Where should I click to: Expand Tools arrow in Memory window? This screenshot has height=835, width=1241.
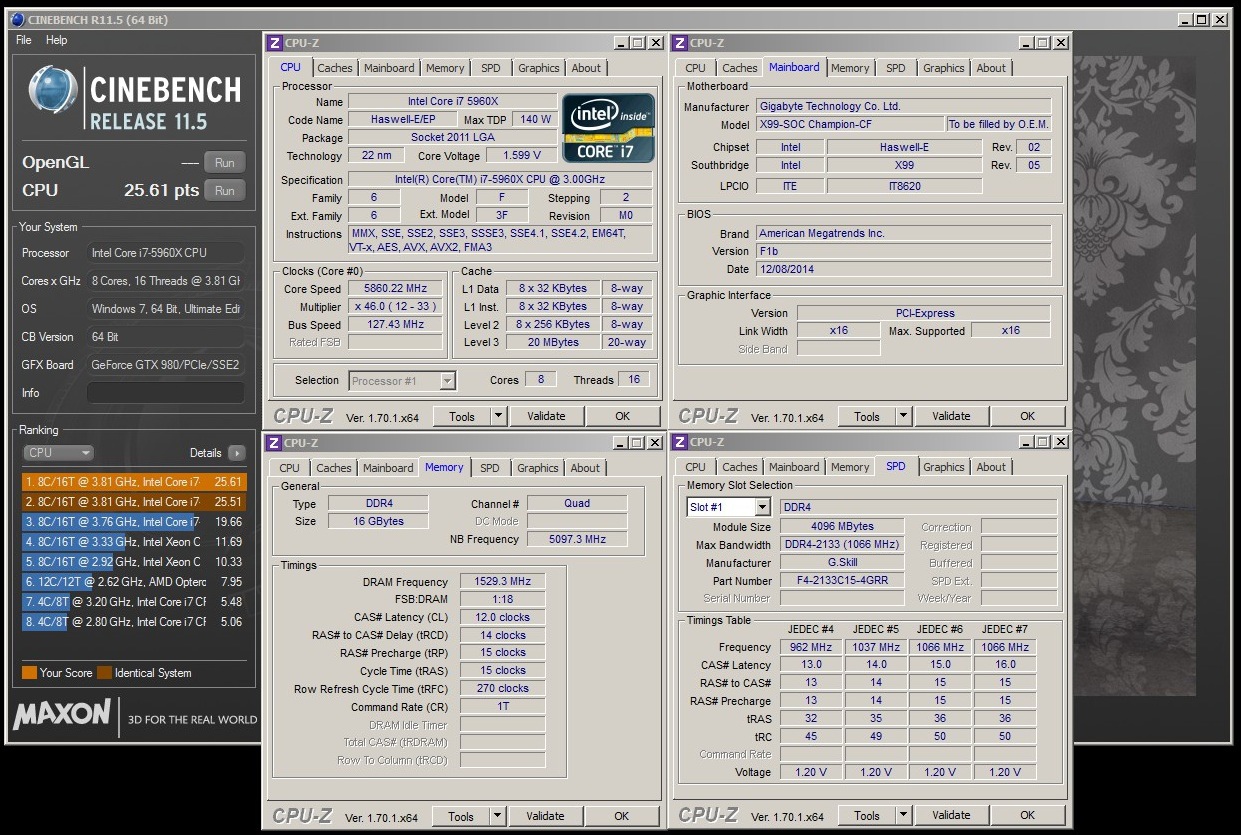(x=497, y=816)
